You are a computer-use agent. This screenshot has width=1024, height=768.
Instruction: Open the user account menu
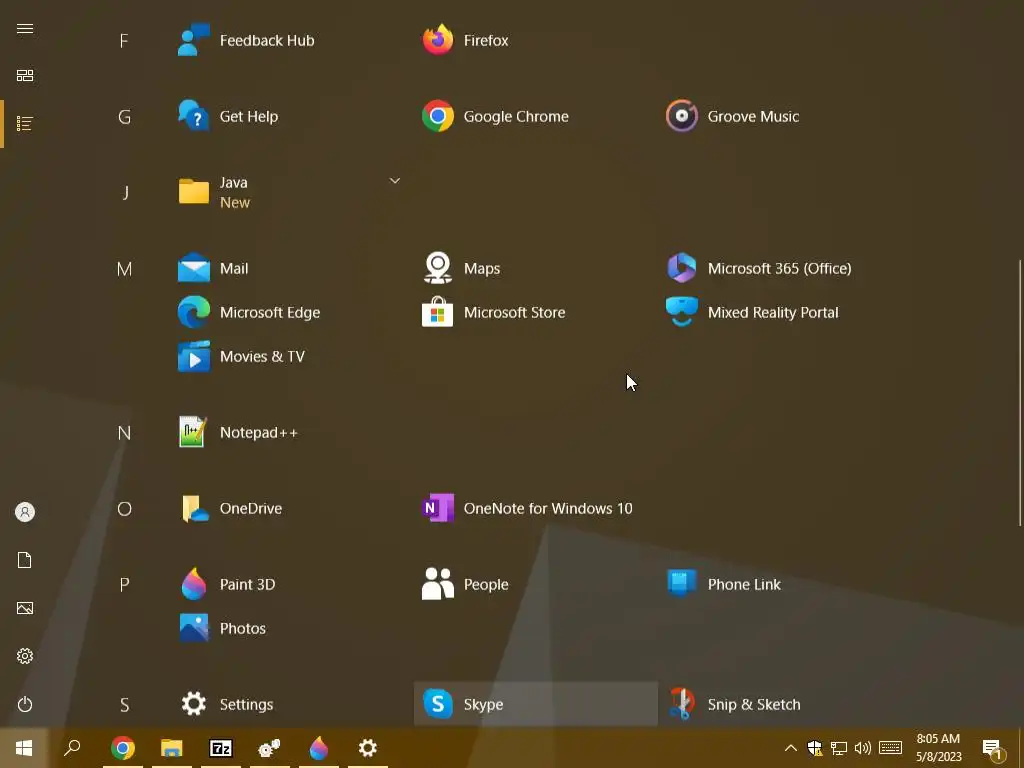[x=25, y=512]
